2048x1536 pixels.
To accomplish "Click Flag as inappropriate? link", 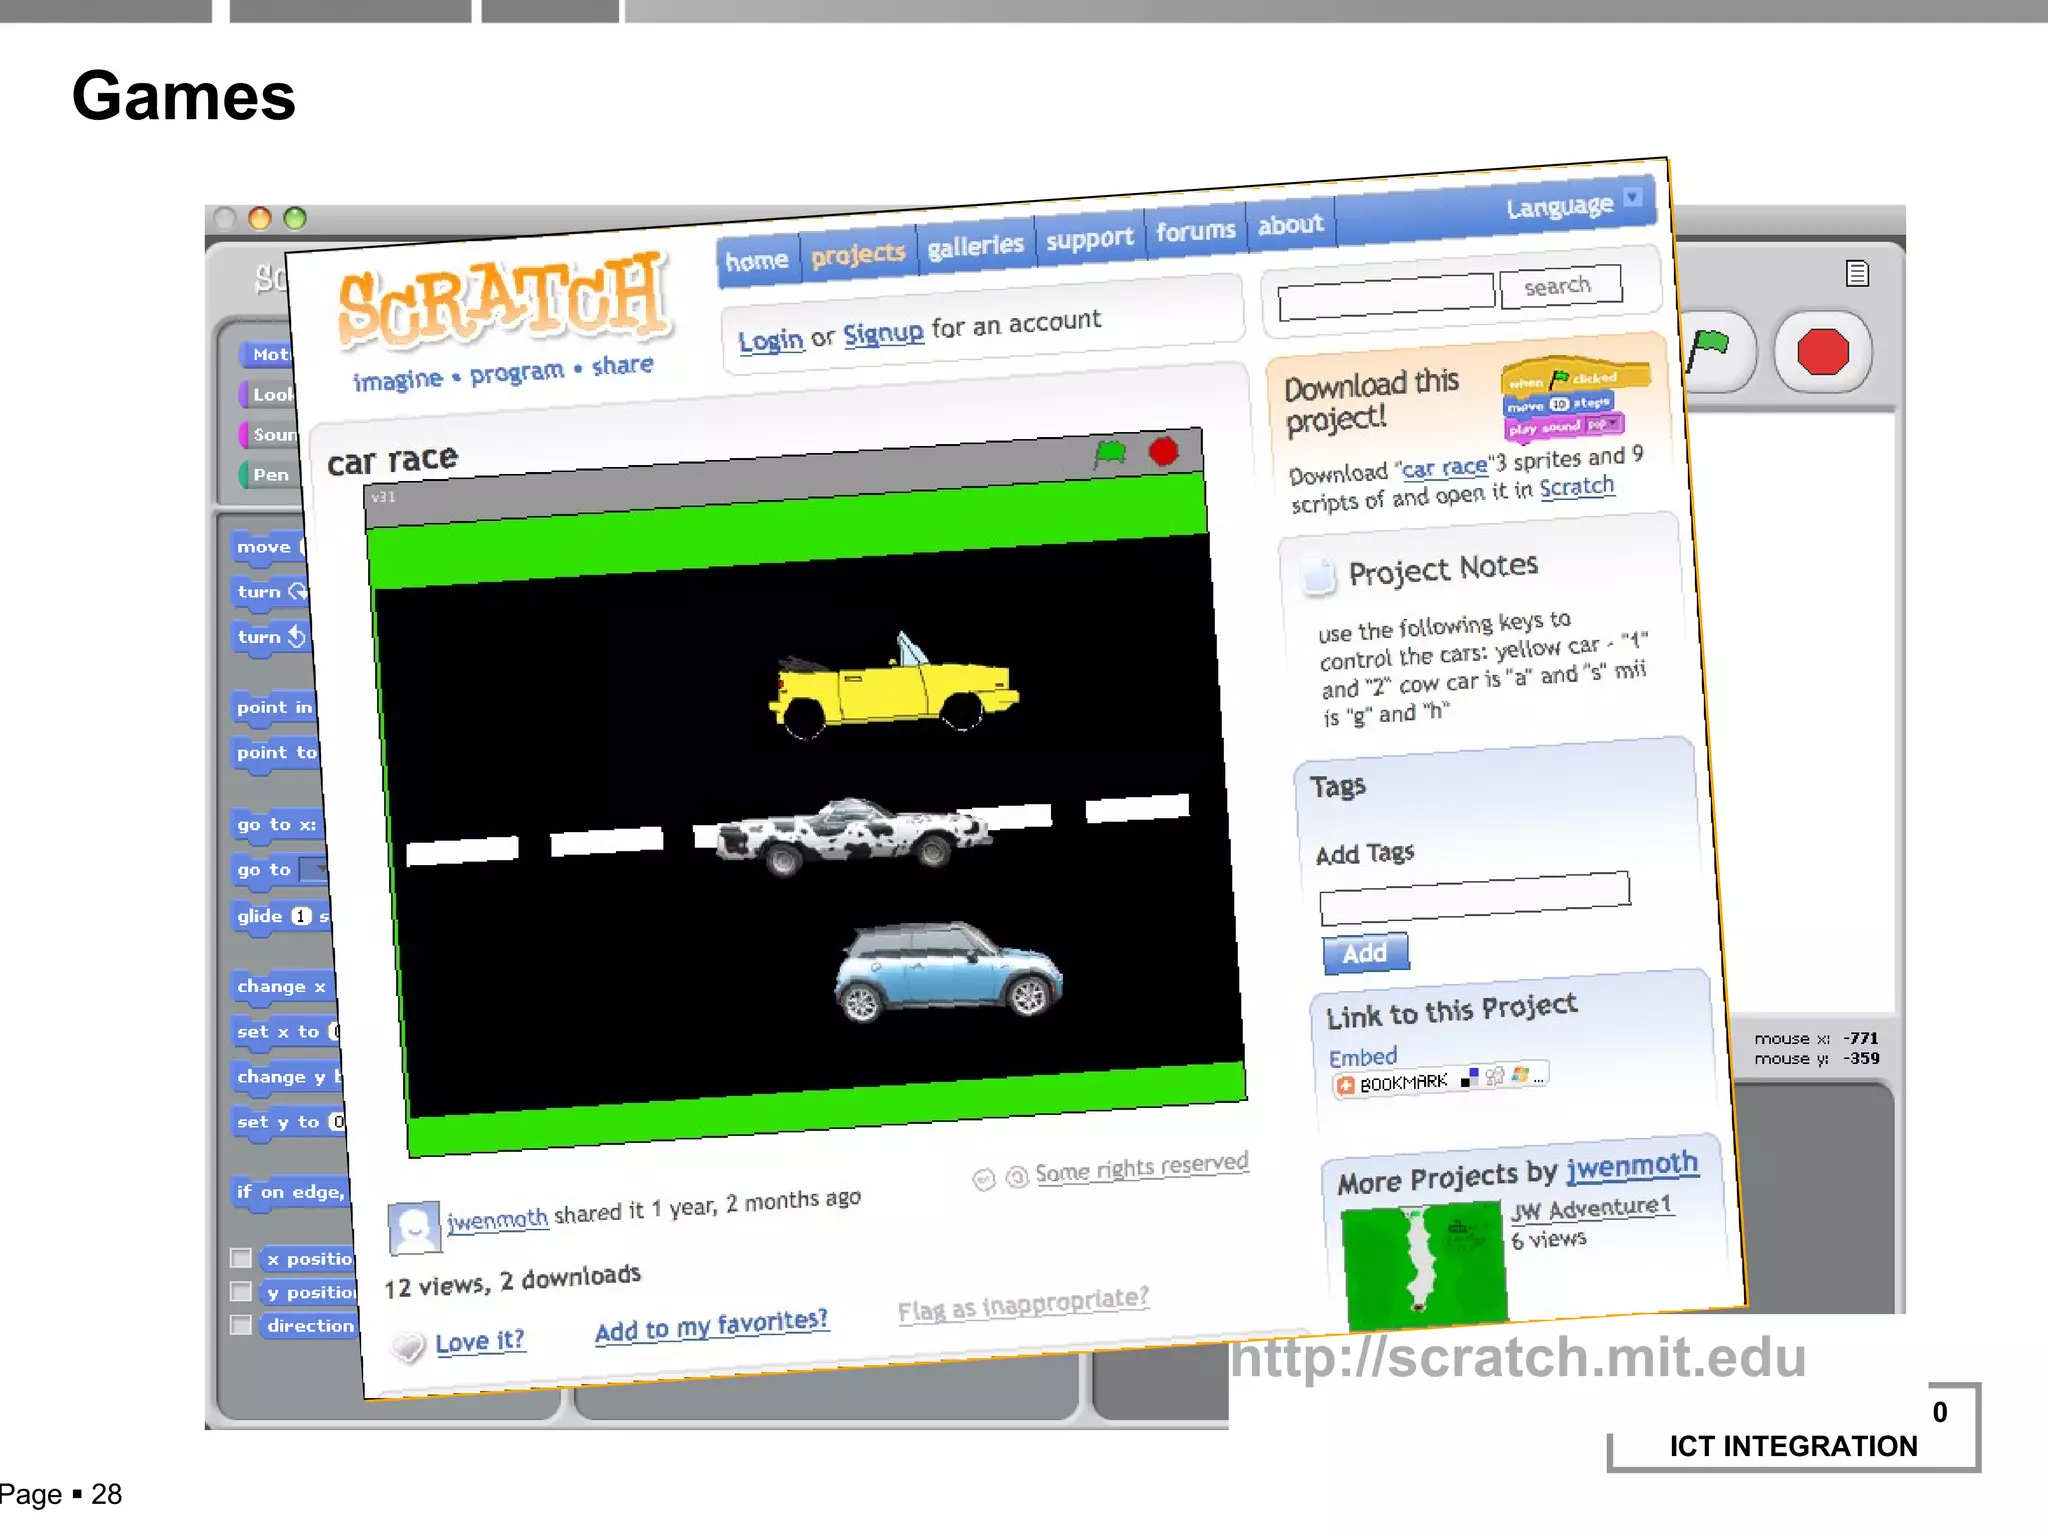I will pyautogui.click(x=1023, y=1304).
